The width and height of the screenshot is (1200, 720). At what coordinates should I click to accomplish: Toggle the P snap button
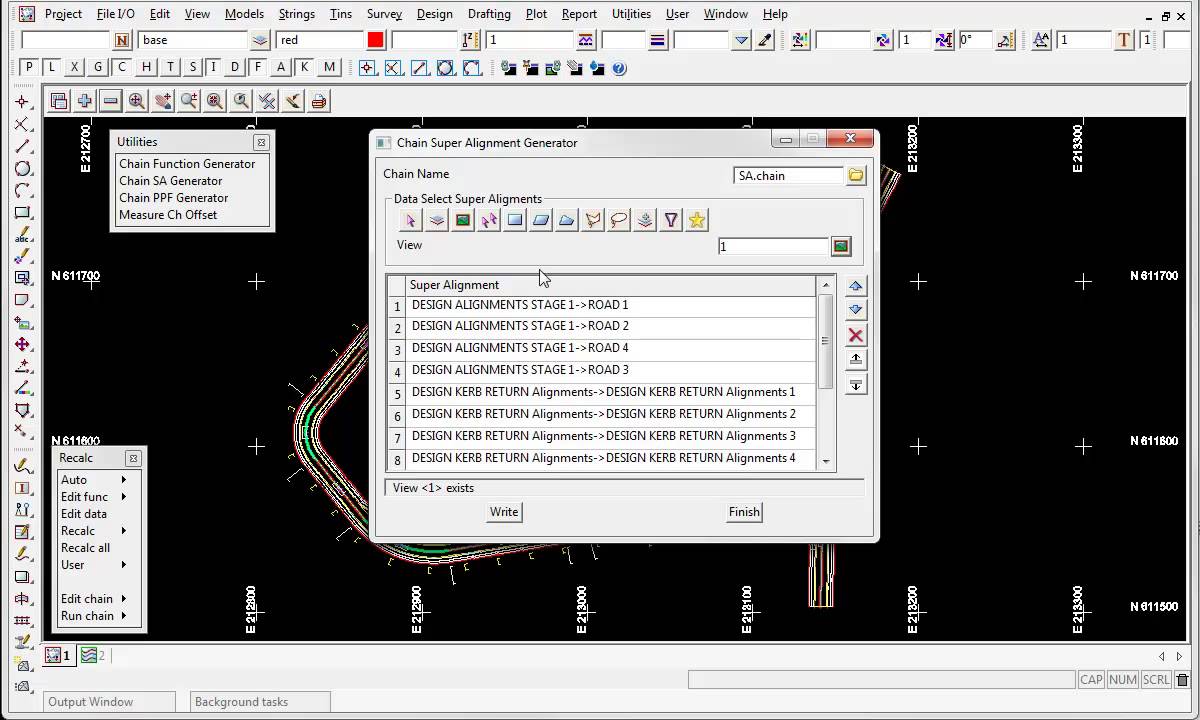tap(29, 67)
